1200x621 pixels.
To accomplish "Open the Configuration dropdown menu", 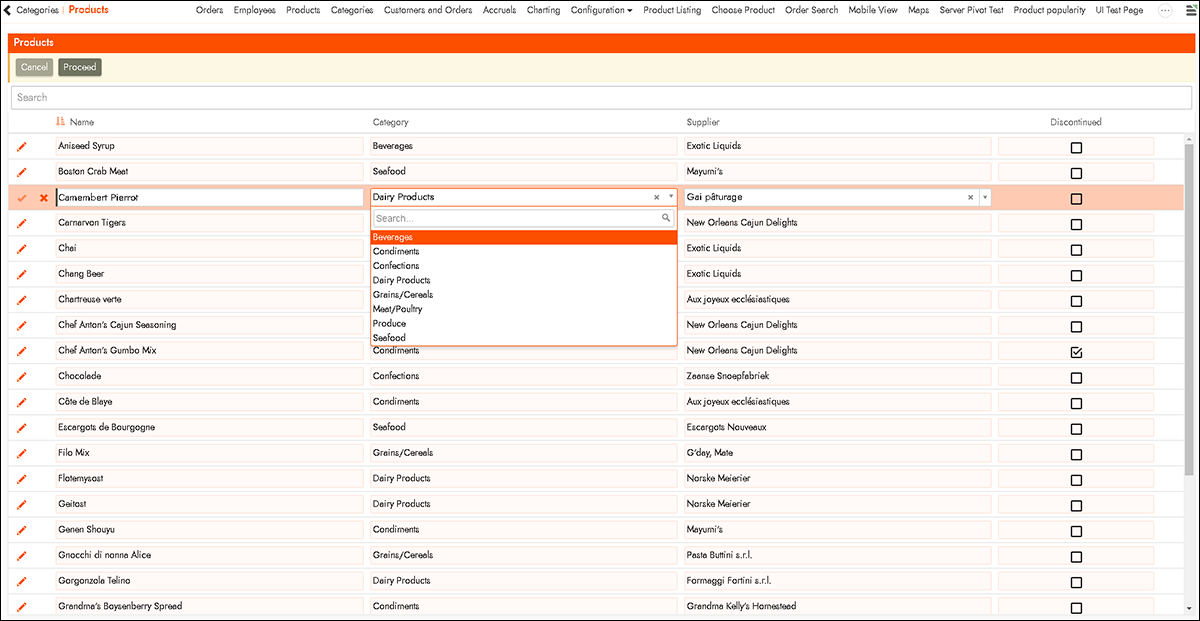I will pyautogui.click(x=601, y=10).
